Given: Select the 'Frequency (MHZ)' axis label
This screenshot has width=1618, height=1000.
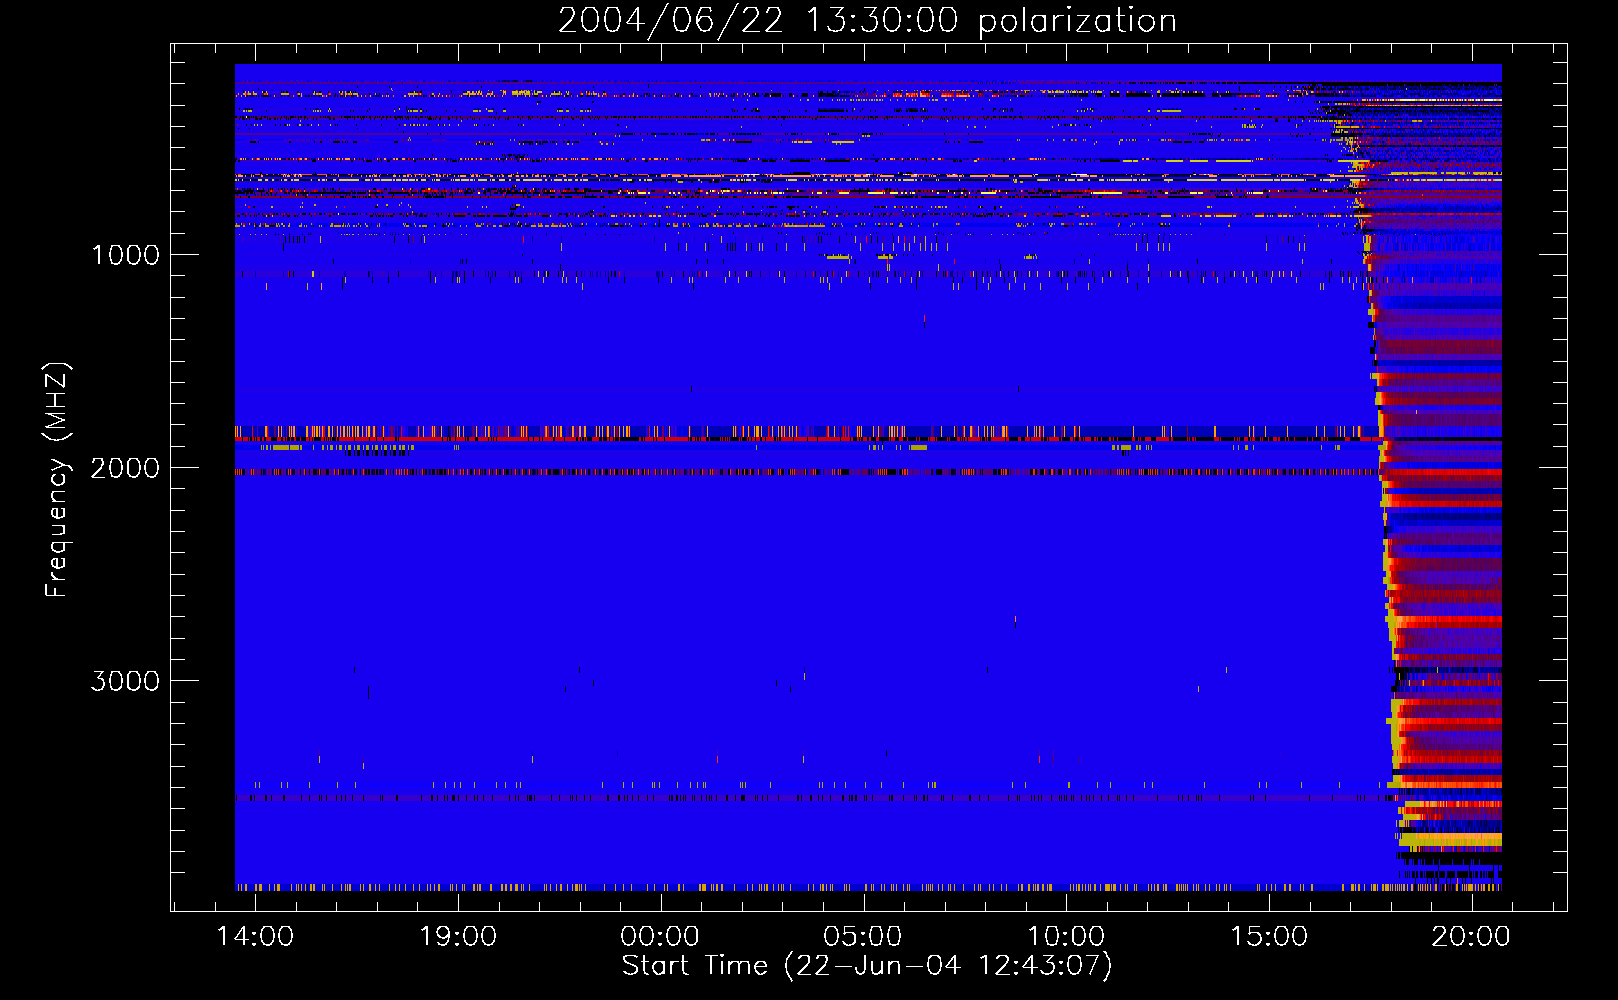Looking at the screenshot, I should coord(57,480).
